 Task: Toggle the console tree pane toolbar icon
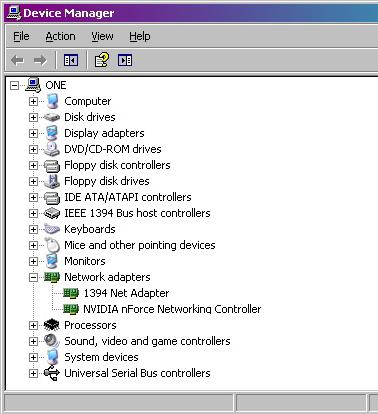coord(71,60)
